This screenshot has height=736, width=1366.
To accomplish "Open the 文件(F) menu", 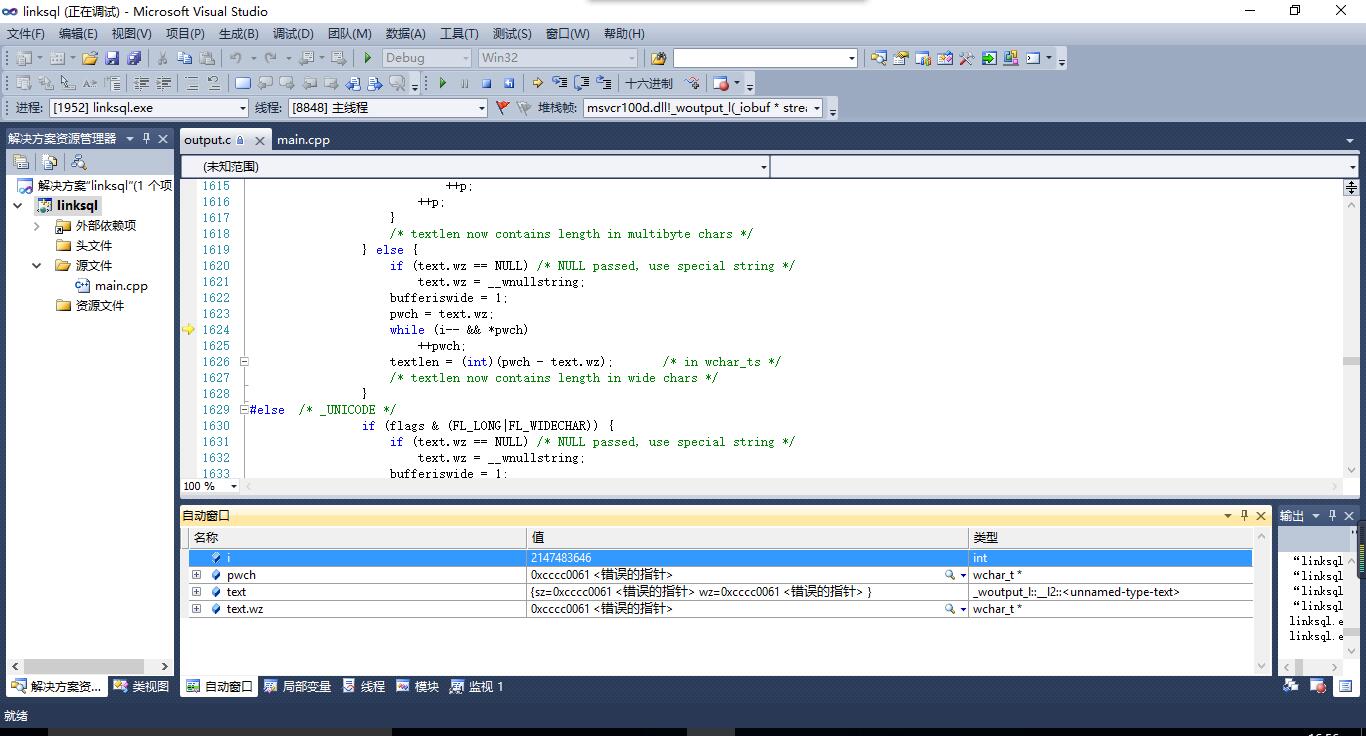I will 25,34.
